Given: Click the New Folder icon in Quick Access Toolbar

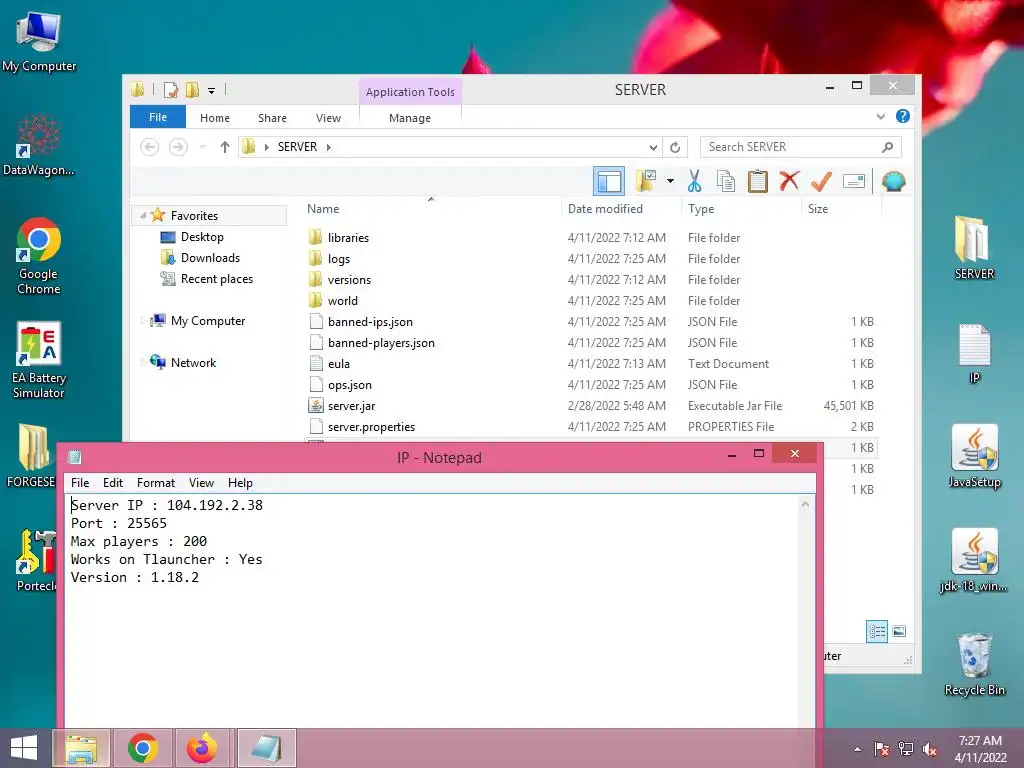Looking at the screenshot, I should point(193,90).
